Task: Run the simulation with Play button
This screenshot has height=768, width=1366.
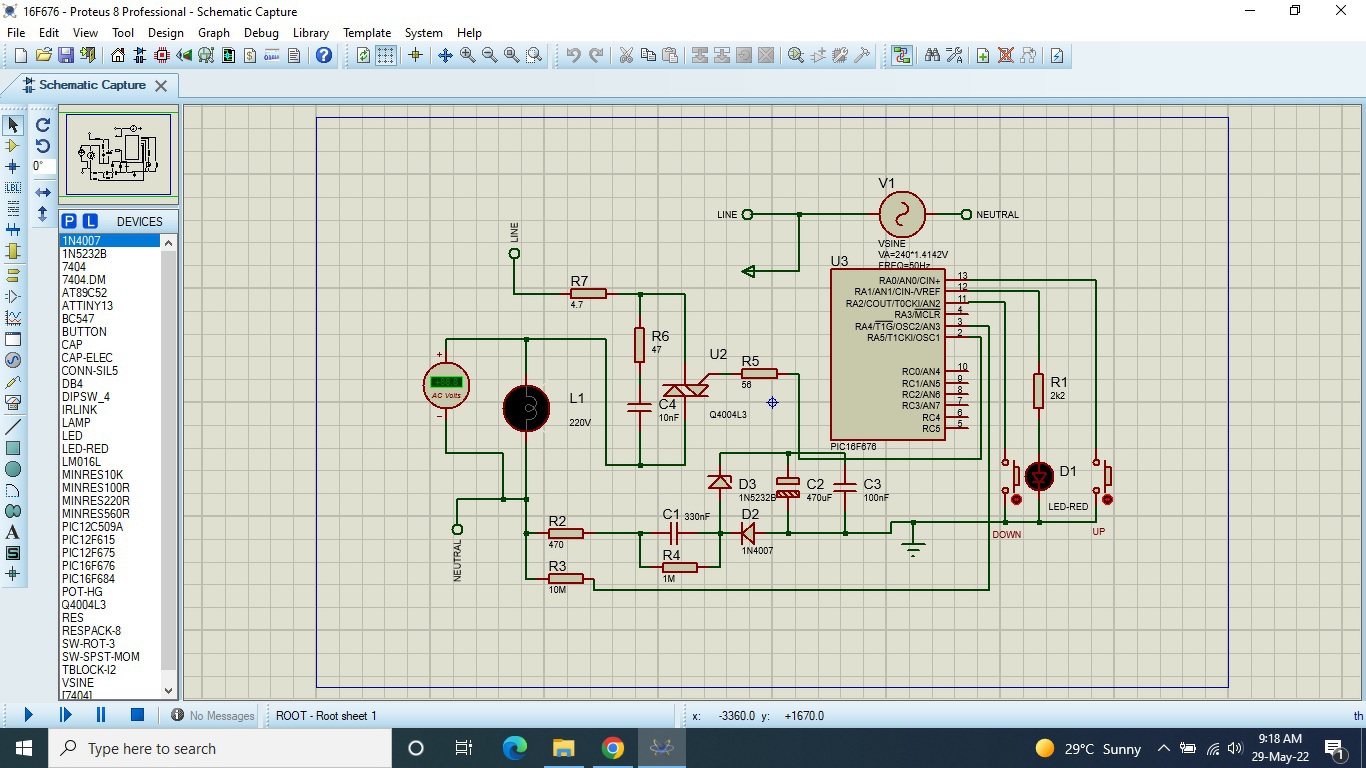Action: tap(28, 715)
